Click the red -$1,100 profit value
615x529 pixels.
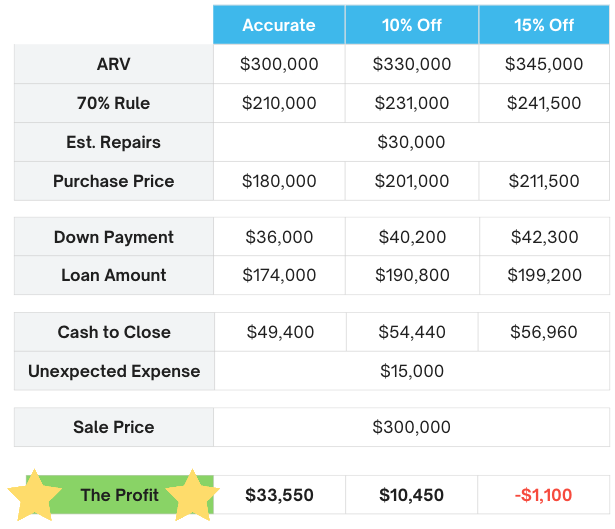544,495
